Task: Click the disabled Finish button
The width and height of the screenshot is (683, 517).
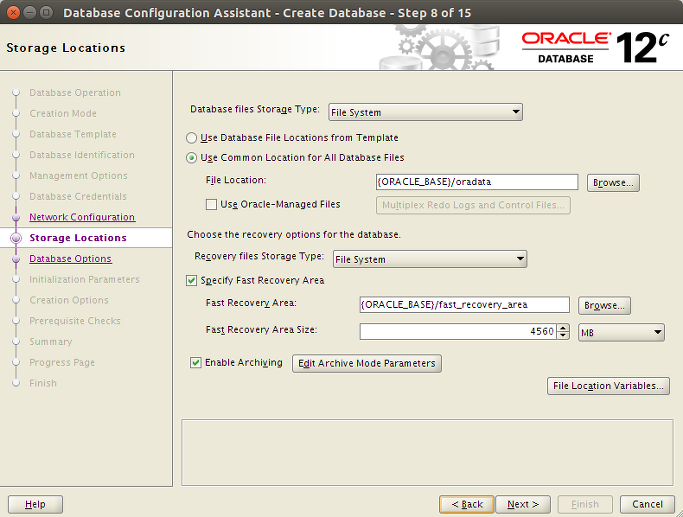Action: coord(585,504)
